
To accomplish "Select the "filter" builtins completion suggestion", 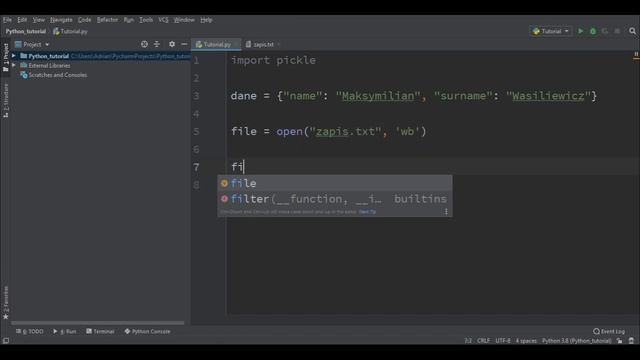I will pos(335,199).
